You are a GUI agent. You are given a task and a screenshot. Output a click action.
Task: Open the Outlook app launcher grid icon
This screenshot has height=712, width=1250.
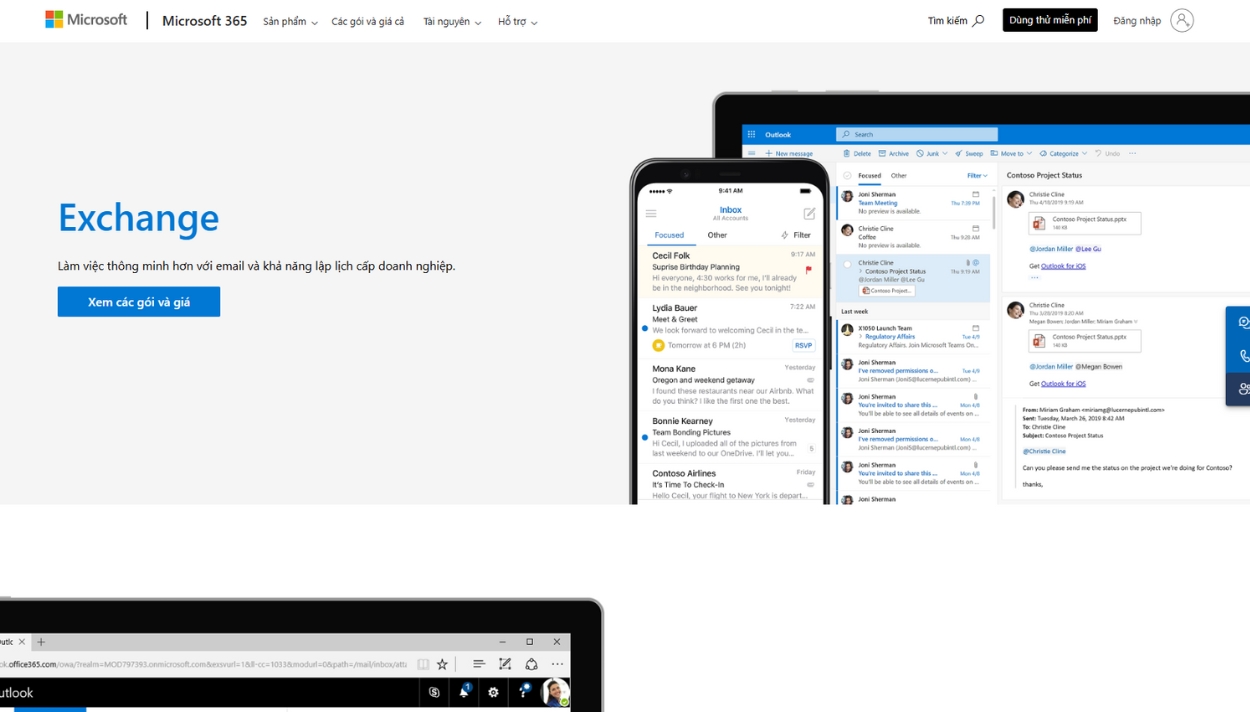pyautogui.click(x=749, y=133)
